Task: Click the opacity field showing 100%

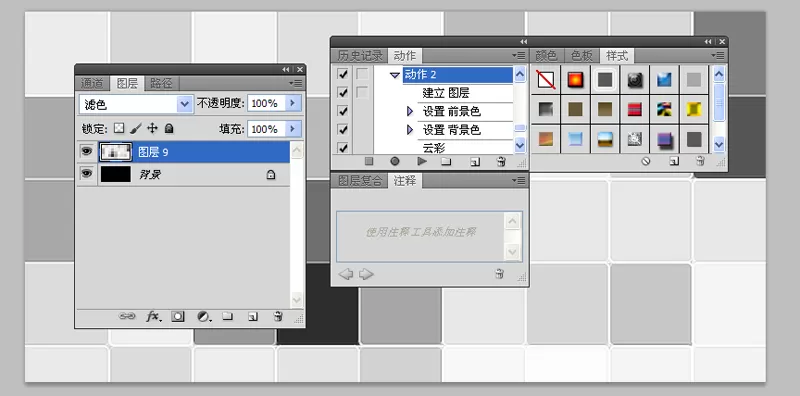Action: [266, 103]
